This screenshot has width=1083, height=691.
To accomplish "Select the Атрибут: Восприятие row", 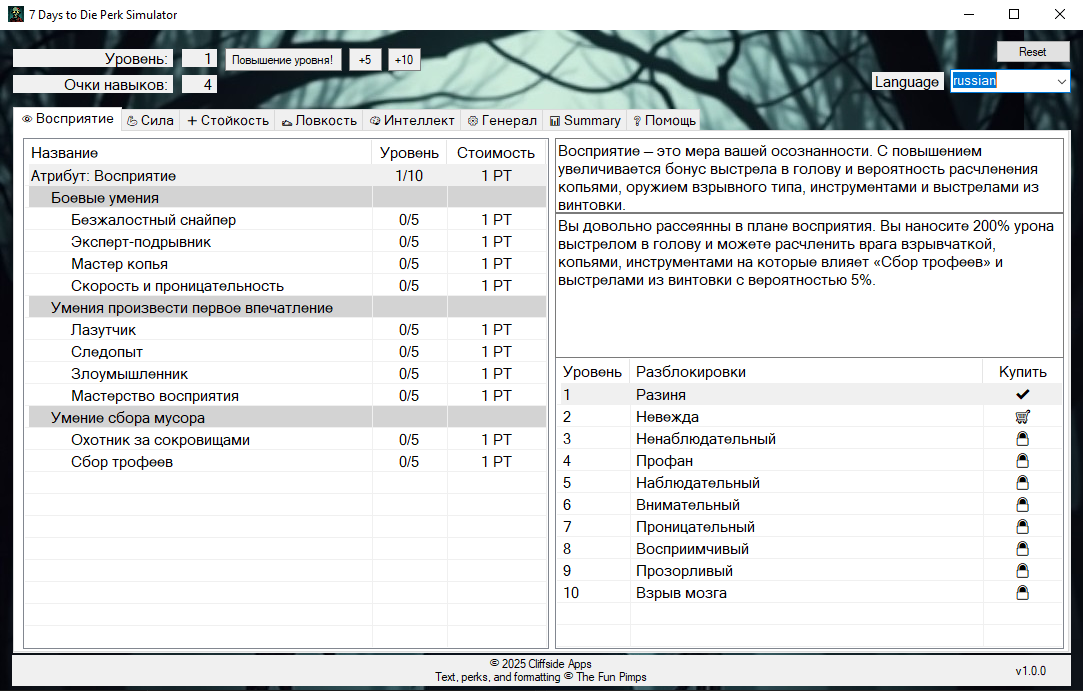I will click(x=286, y=176).
